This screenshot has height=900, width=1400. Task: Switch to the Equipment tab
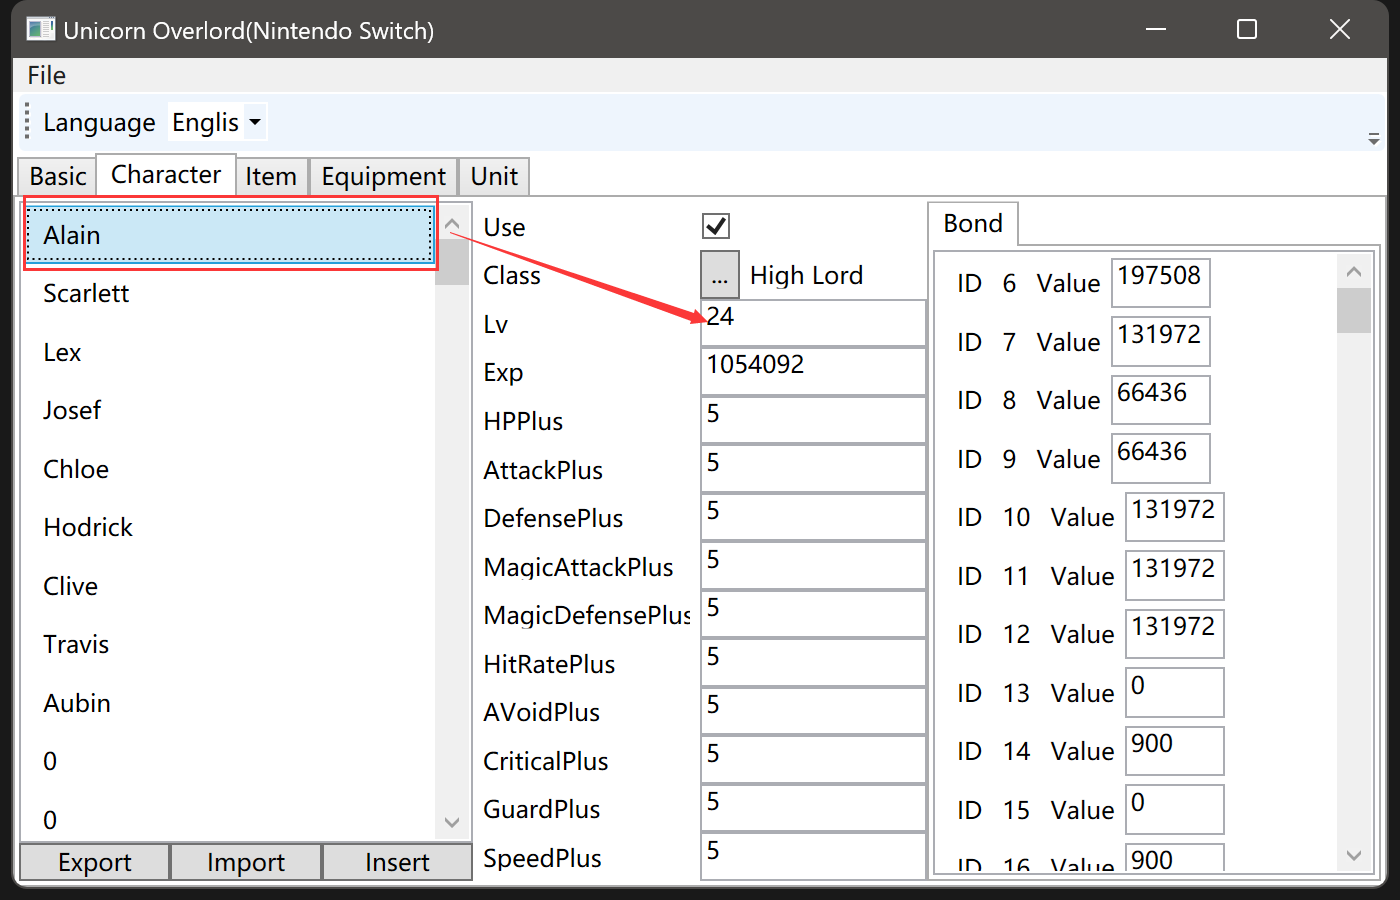point(384,176)
